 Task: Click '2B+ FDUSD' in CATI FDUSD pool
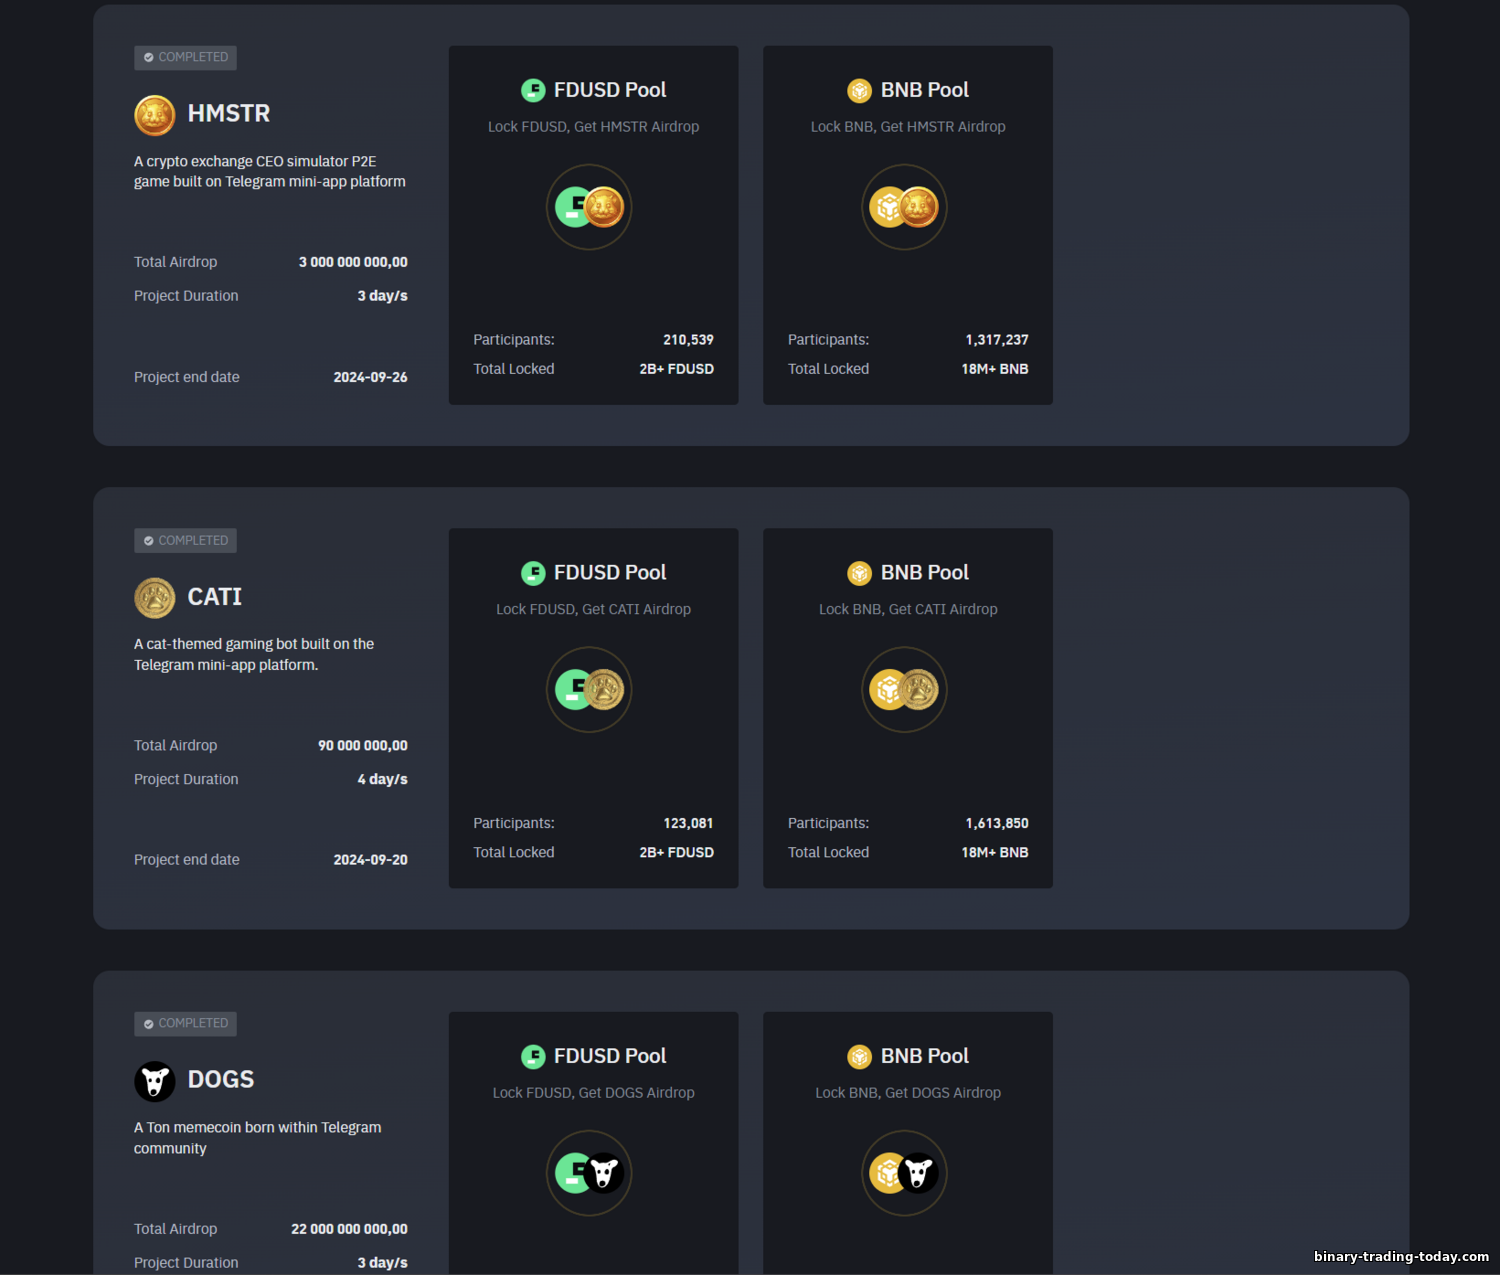[x=677, y=852]
